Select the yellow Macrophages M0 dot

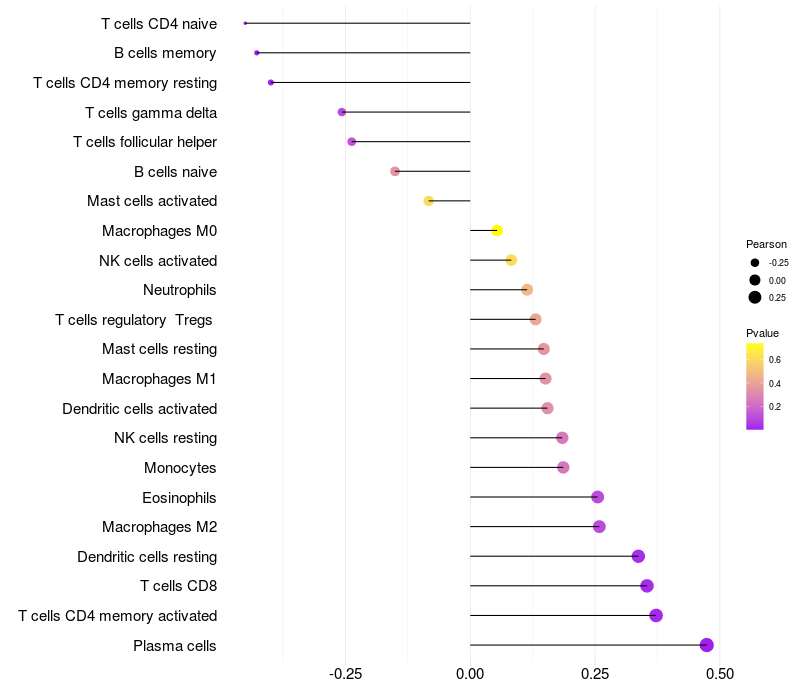pos(497,231)
